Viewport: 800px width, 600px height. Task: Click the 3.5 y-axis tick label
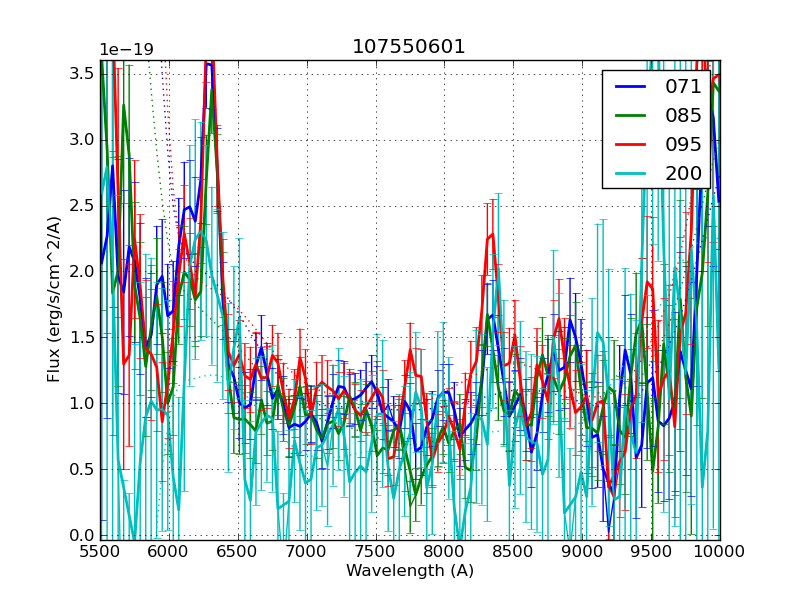[x=82, y=74]
